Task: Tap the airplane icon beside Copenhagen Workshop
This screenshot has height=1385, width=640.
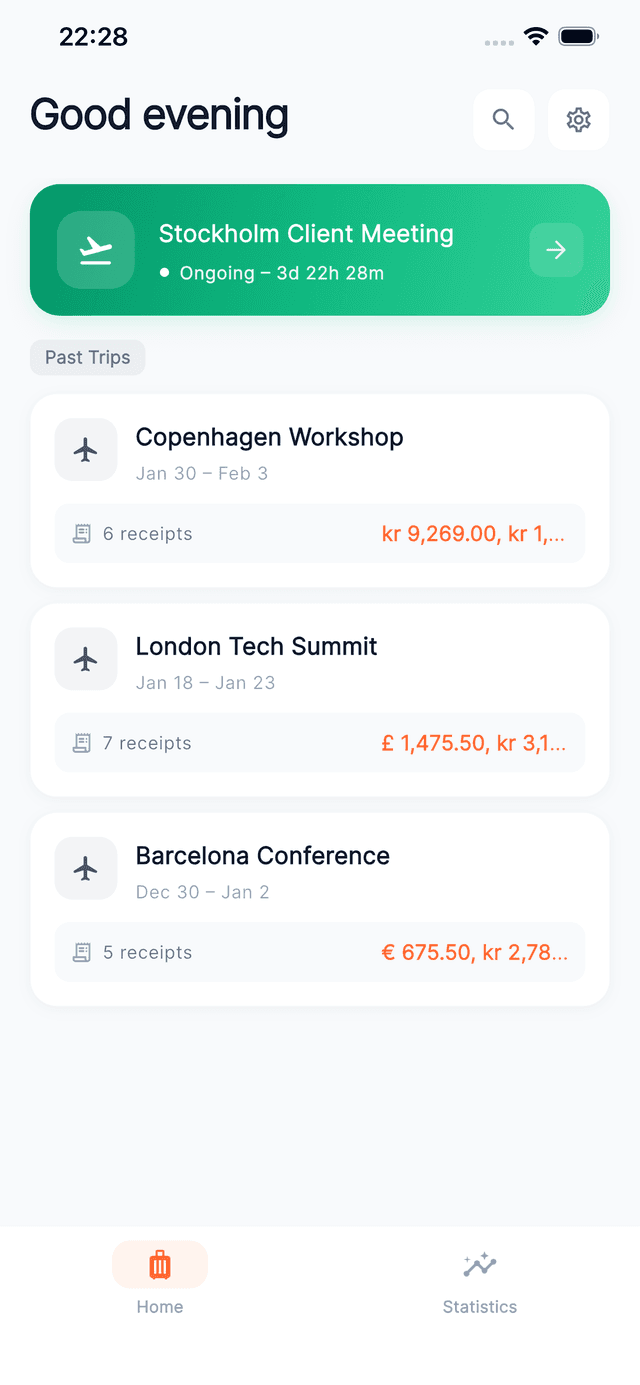Action: pos(86,450)
